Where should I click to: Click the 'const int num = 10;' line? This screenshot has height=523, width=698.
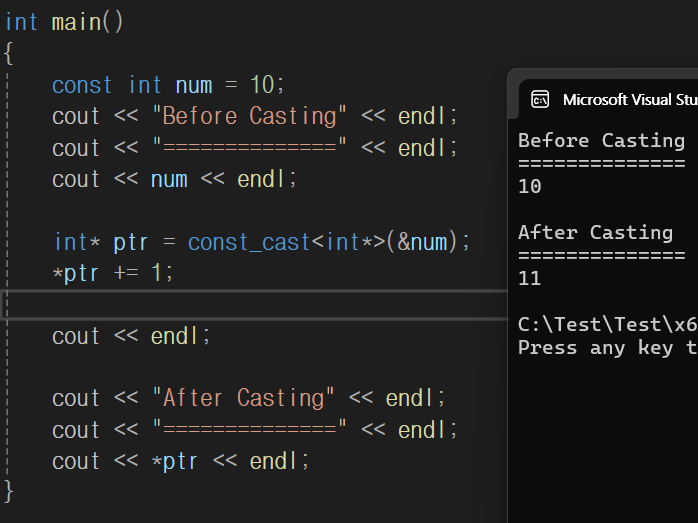[x=168, y=85]
